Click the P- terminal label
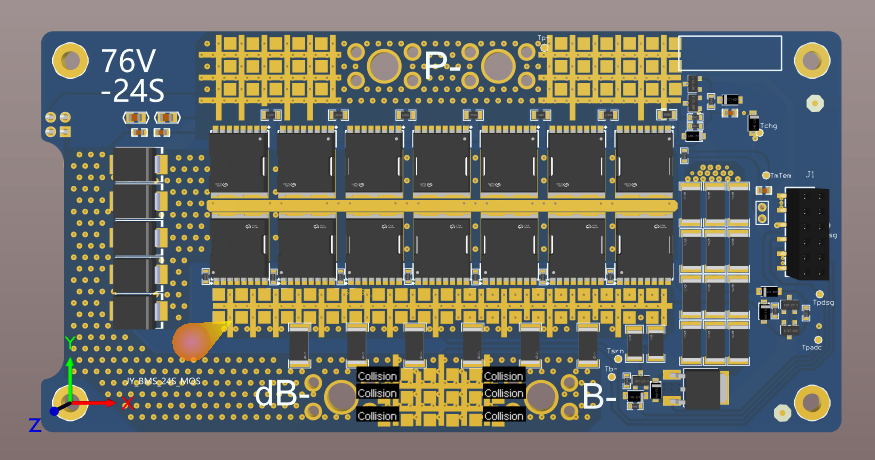875x460 pixels. tap(442, 65)
